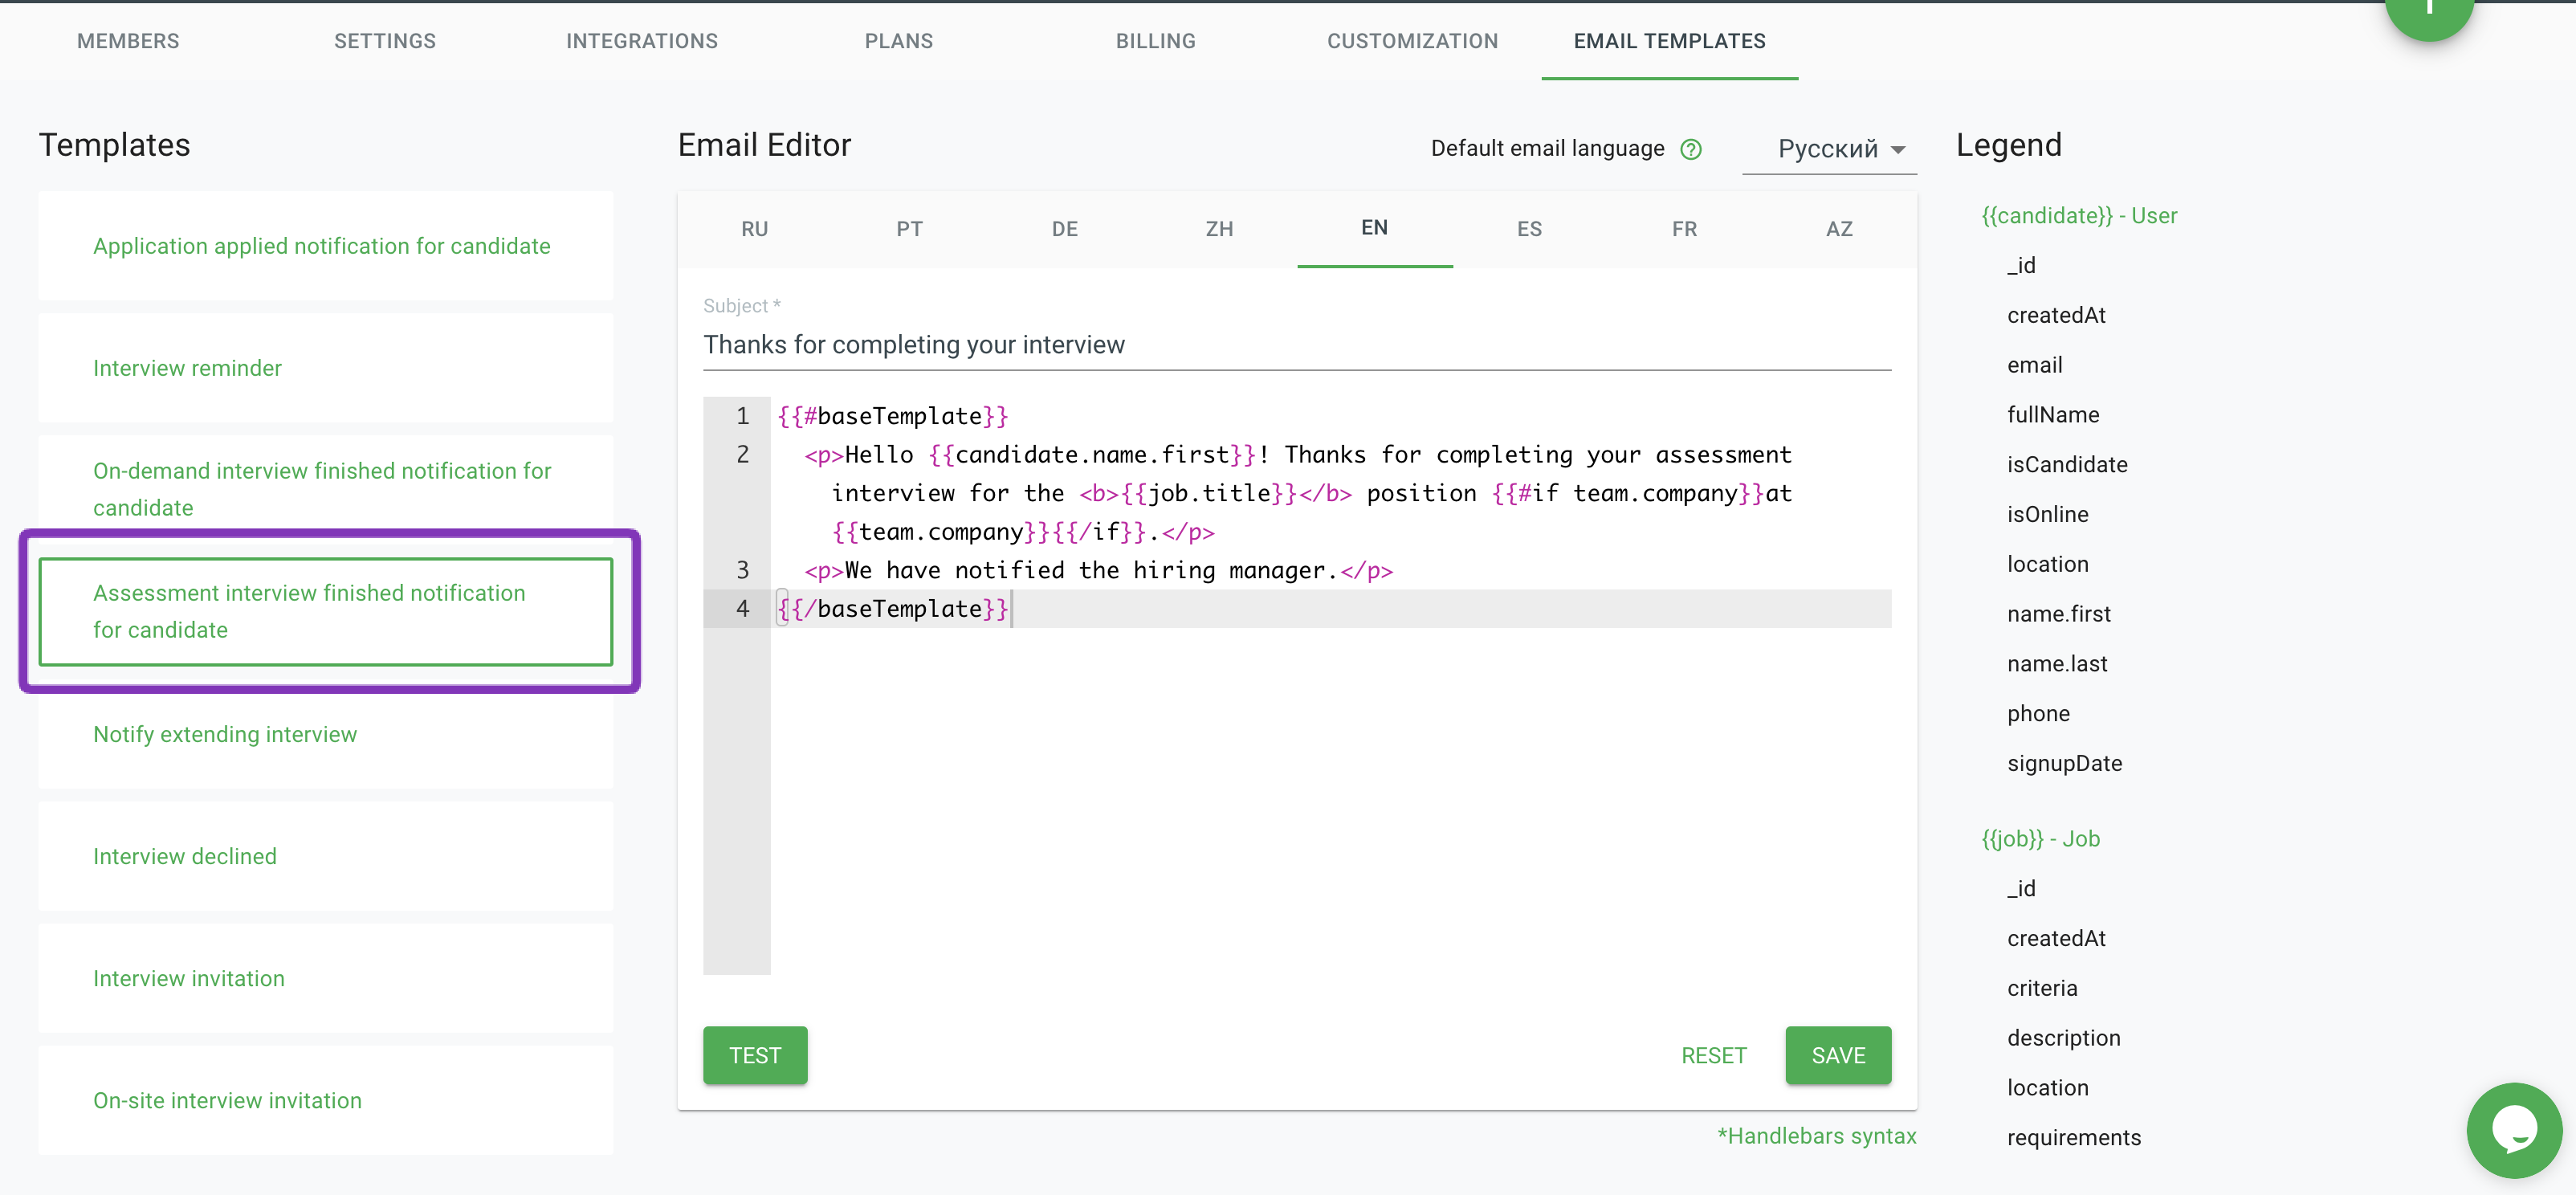Switch to the AZ language tab
The image size is (2576, 1195).
pos(1838,229)
